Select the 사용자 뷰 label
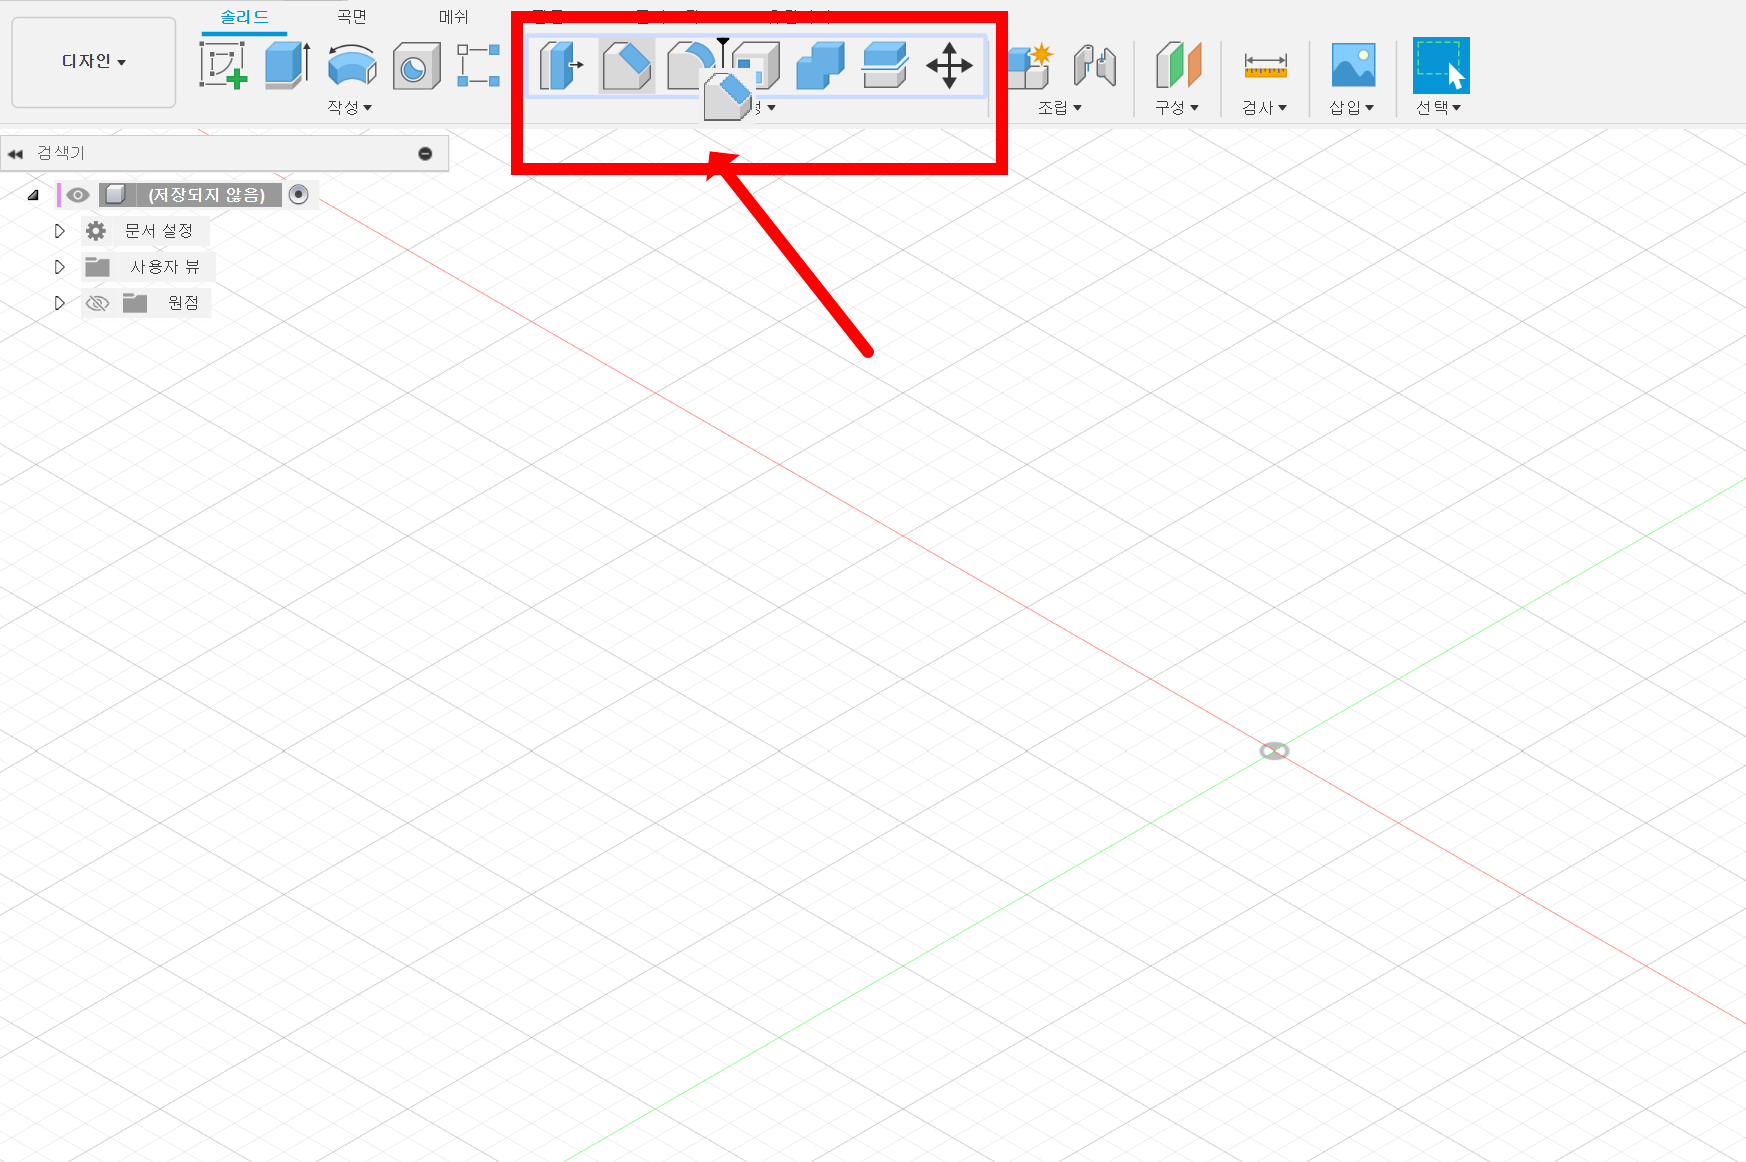This screenshot has height=1162, width=1746. tap(165, 267)
